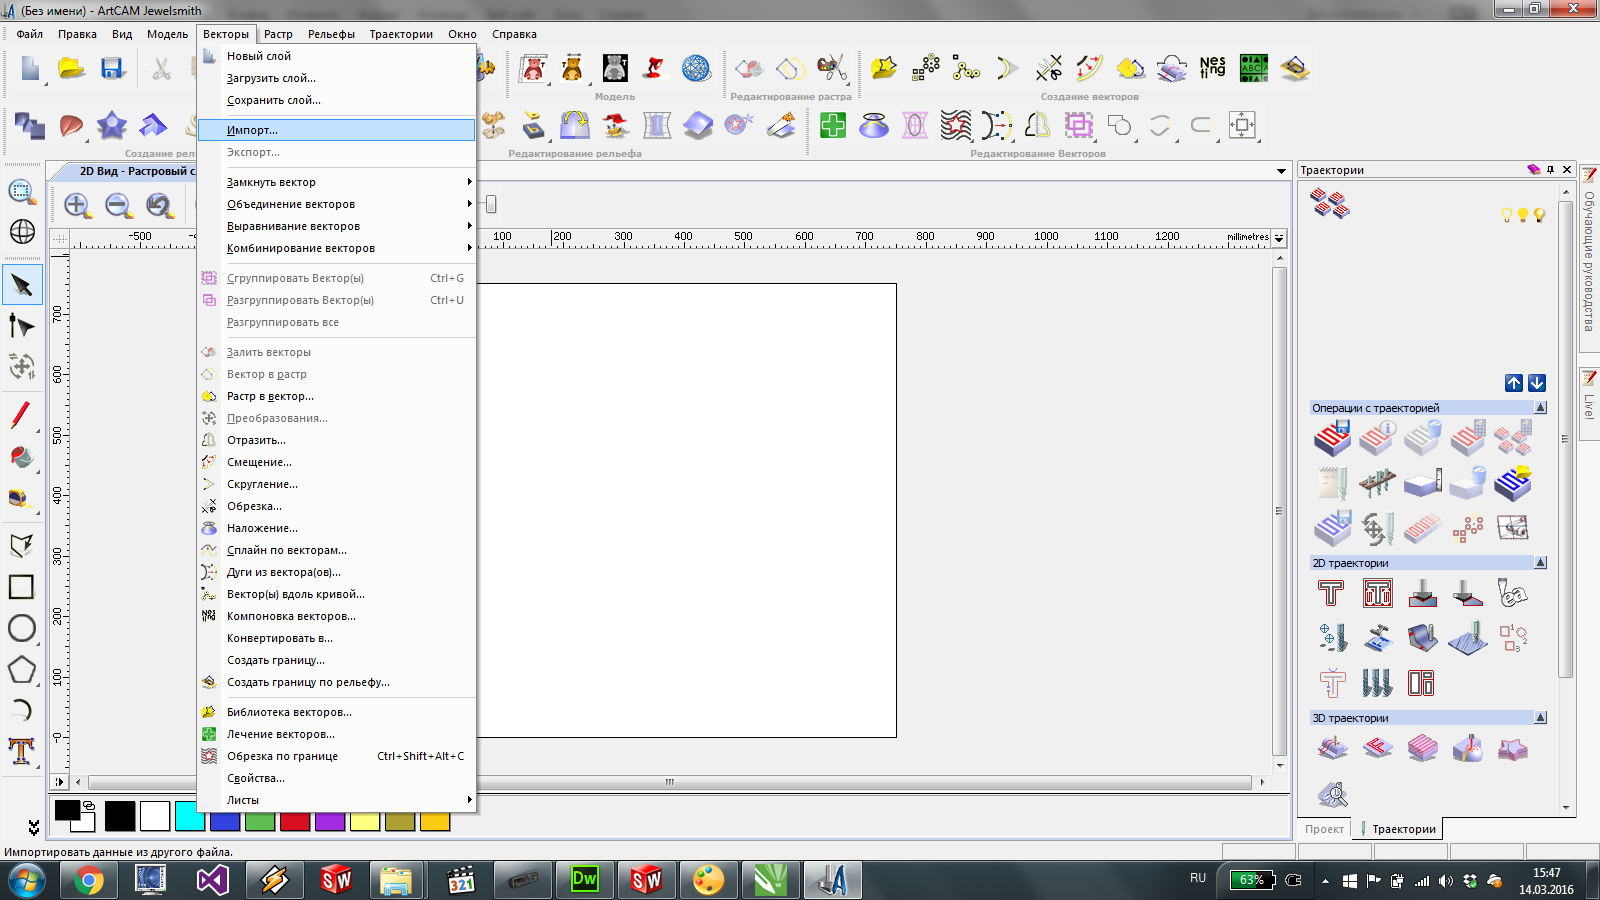
Task: Collapse the 2D траектории section
Action: (1540, 563)
